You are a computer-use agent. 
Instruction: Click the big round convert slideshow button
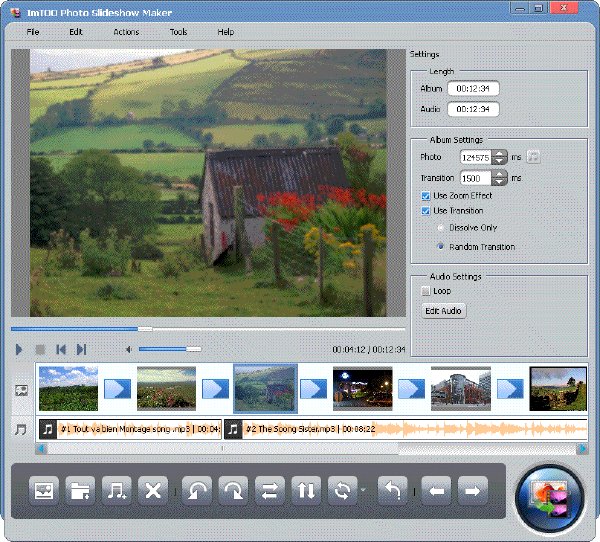(550, 498)
